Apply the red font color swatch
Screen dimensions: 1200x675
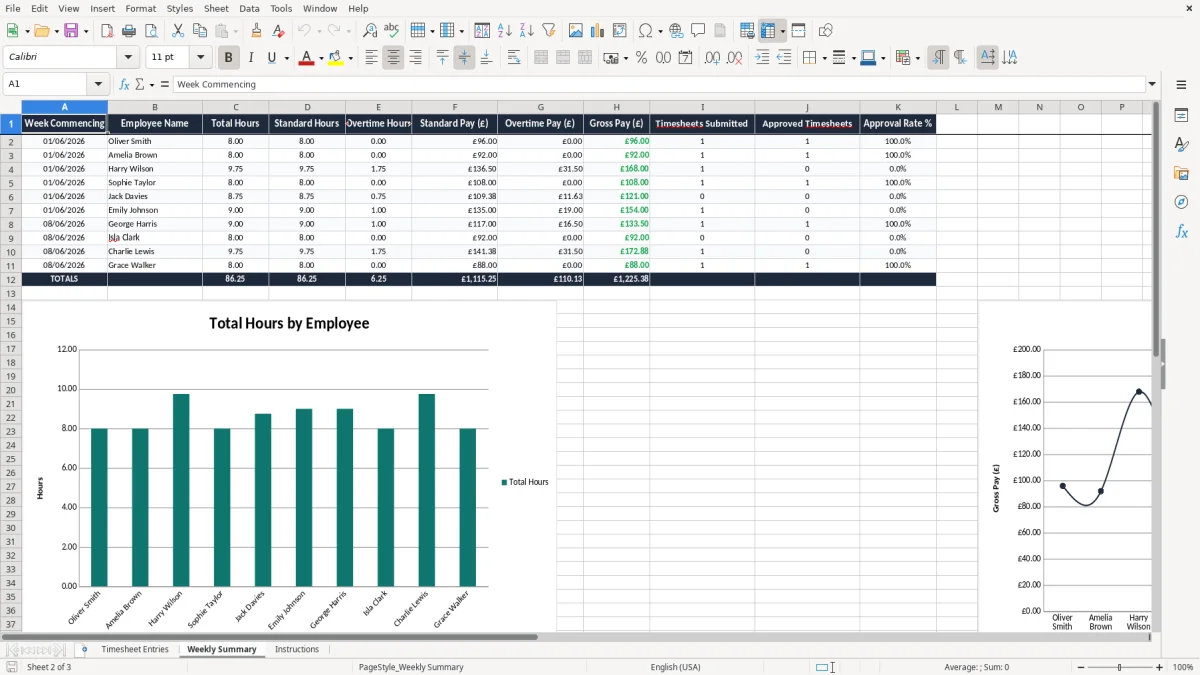pyautogui.click(x=306, y=58)
